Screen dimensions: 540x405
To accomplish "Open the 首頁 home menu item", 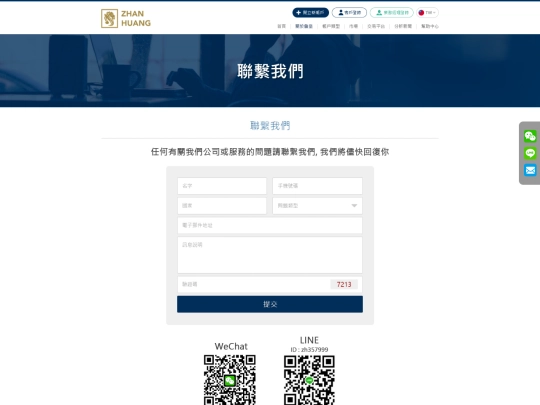I will 281,26.
